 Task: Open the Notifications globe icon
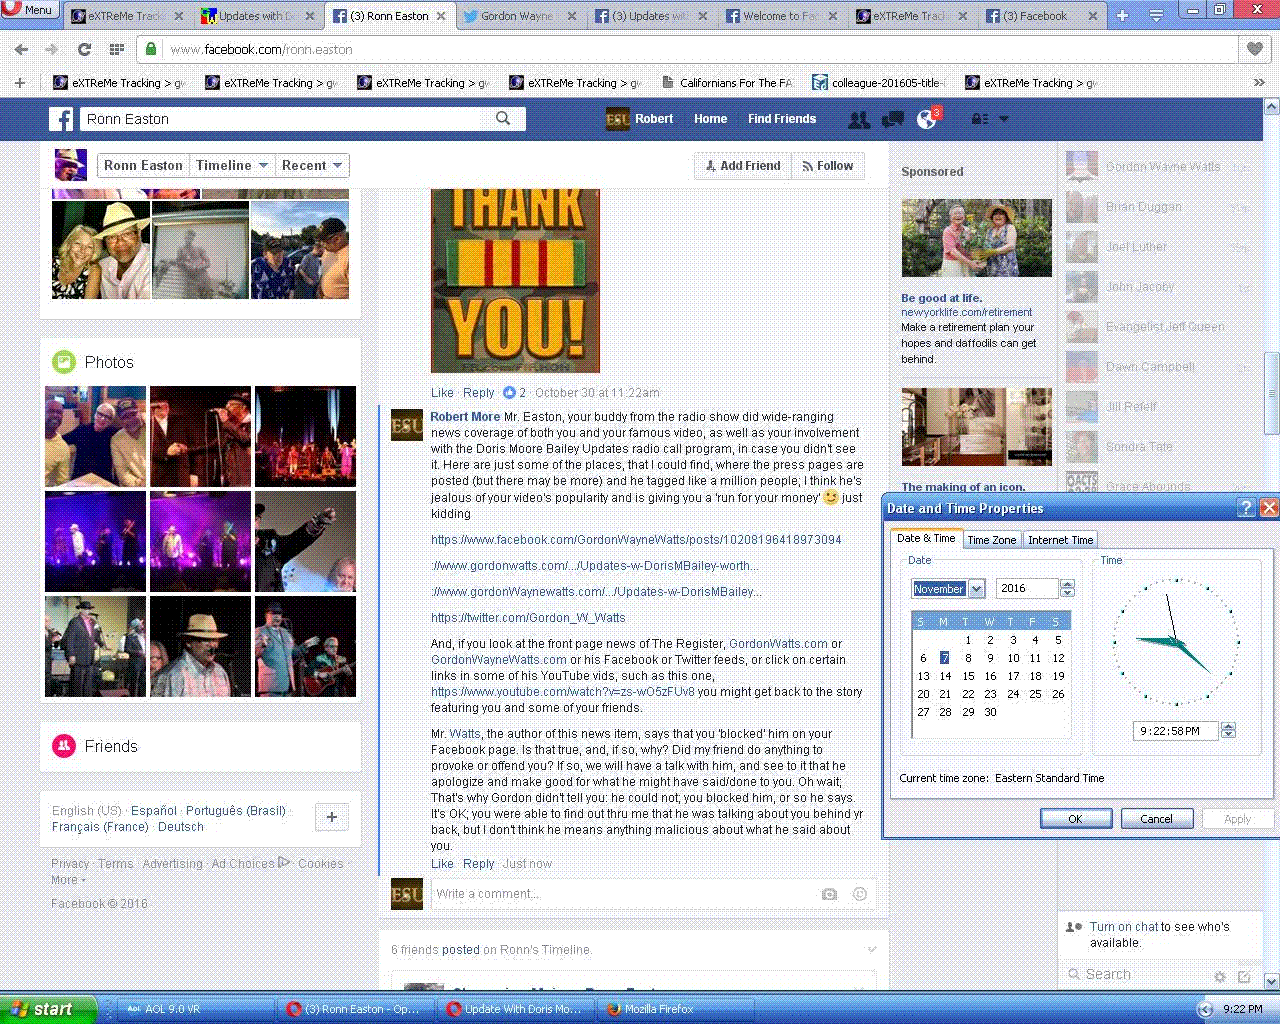click(x=927, y=120)
